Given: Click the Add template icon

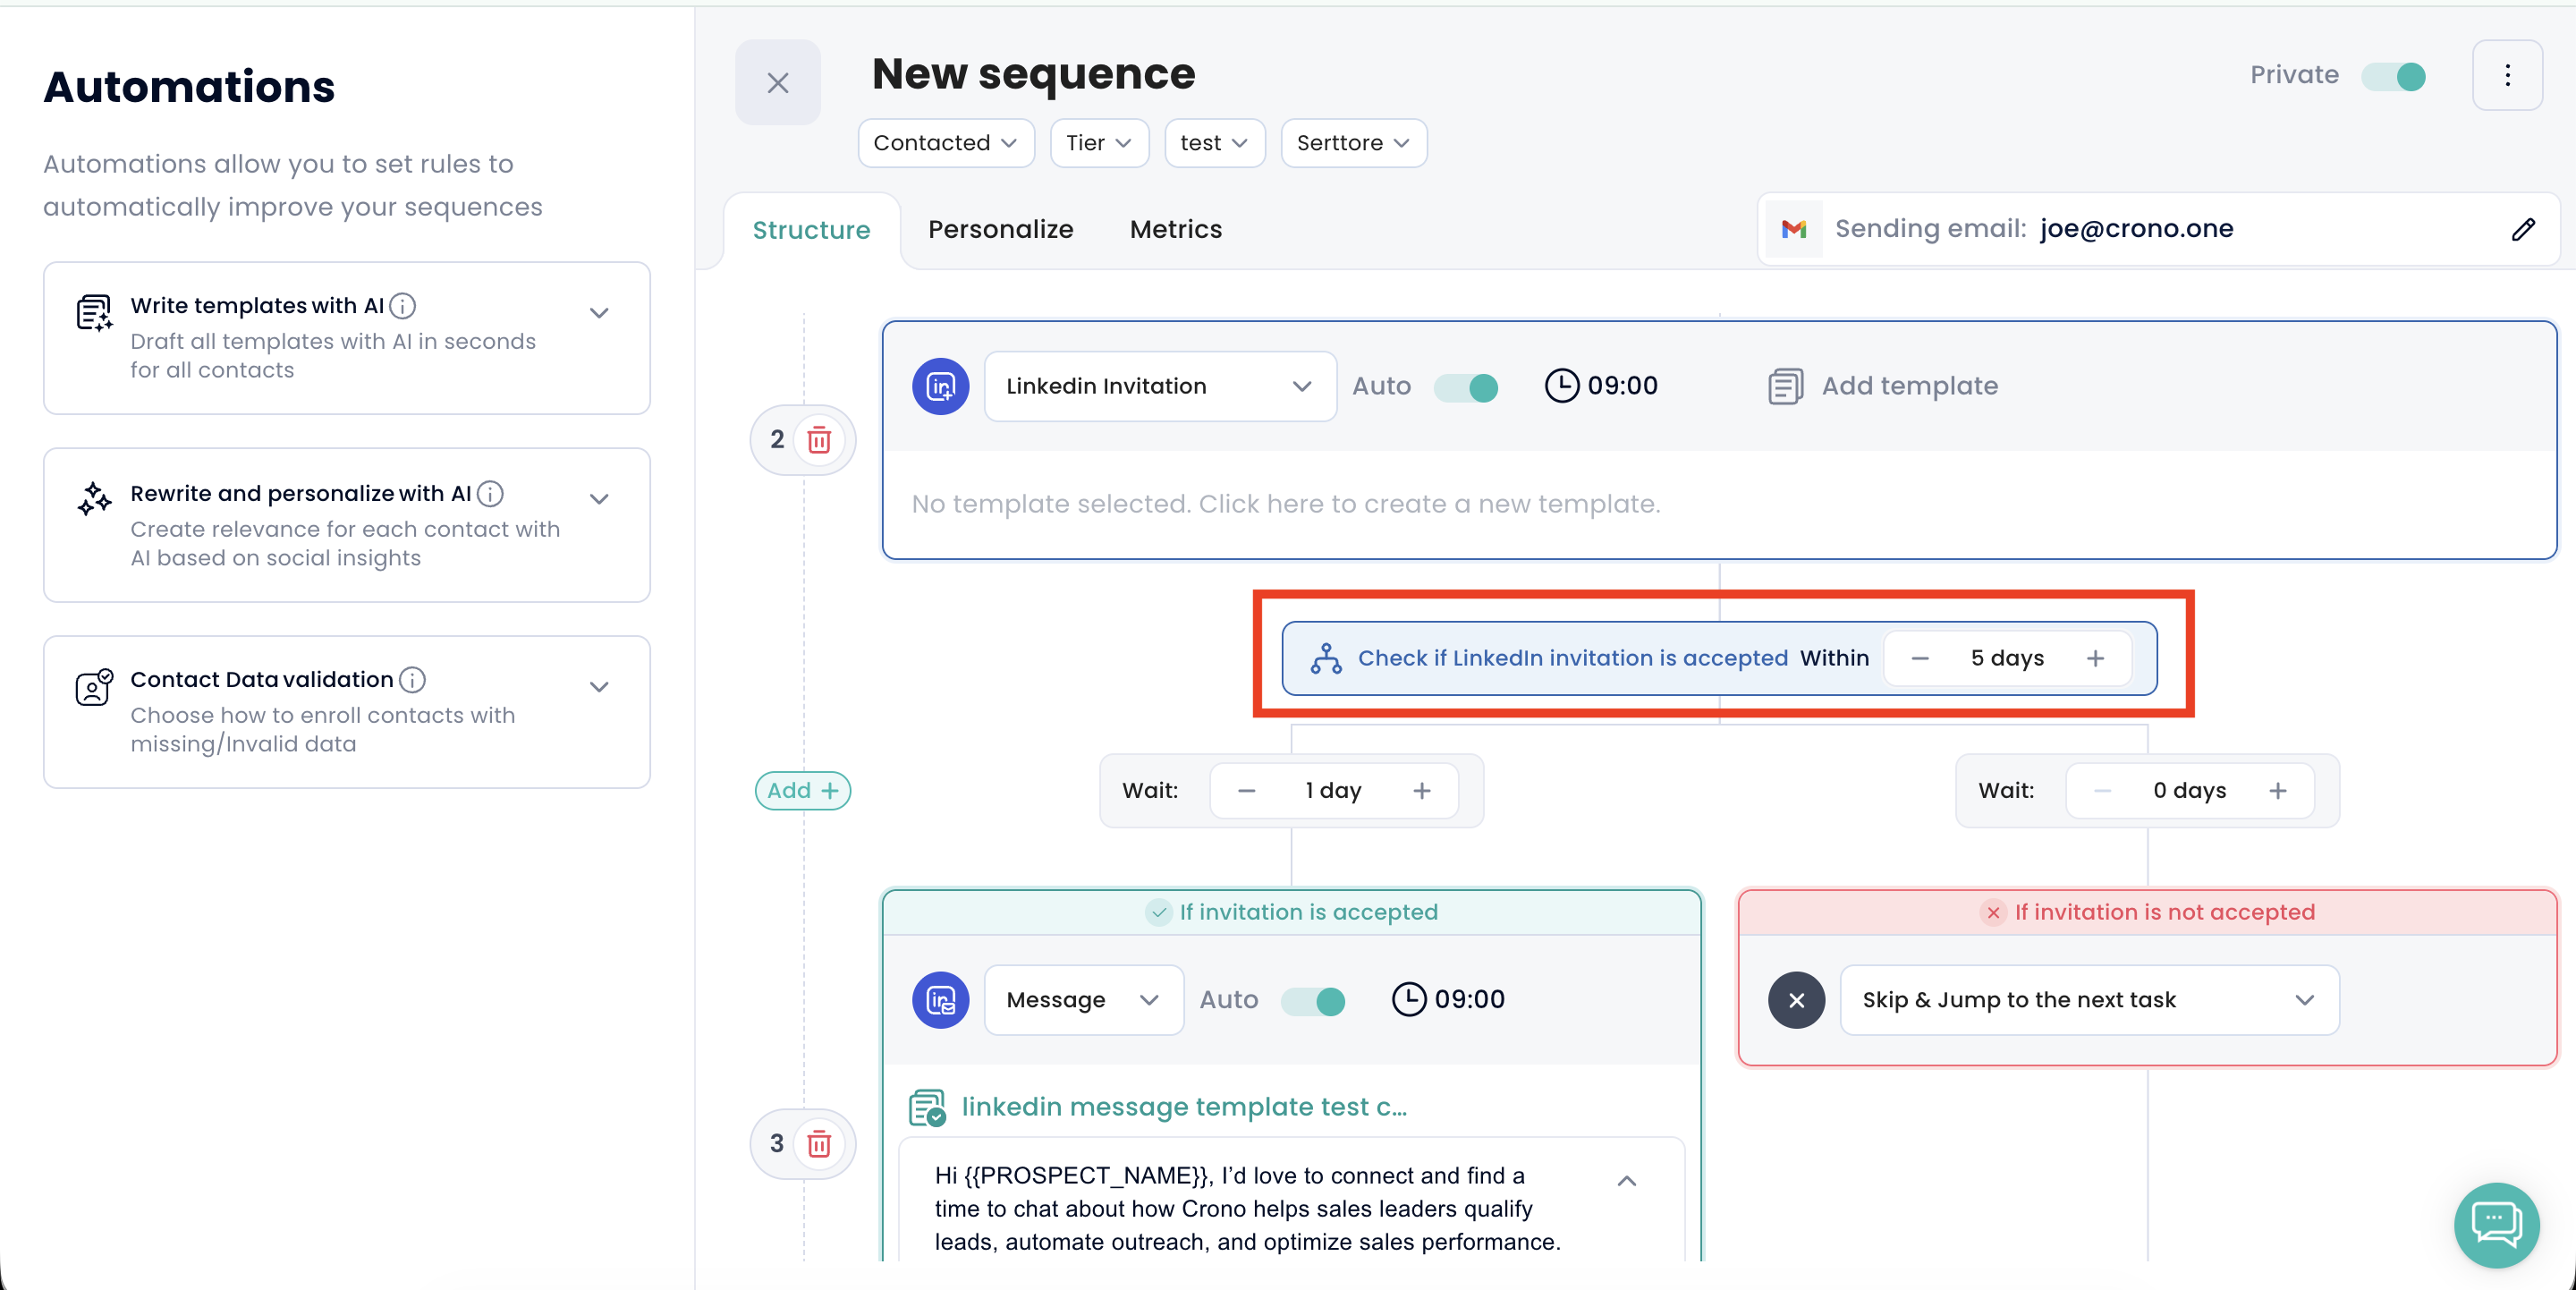Looking at the screenshot, I should [1785, 386].
